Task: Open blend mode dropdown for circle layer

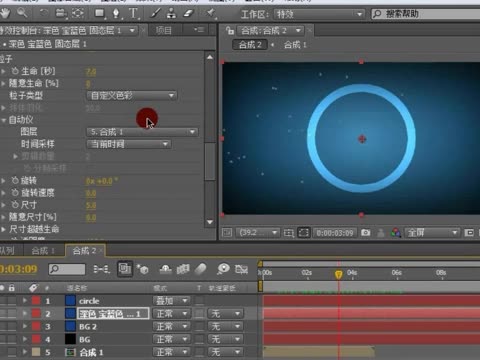Action: point(172,301)
